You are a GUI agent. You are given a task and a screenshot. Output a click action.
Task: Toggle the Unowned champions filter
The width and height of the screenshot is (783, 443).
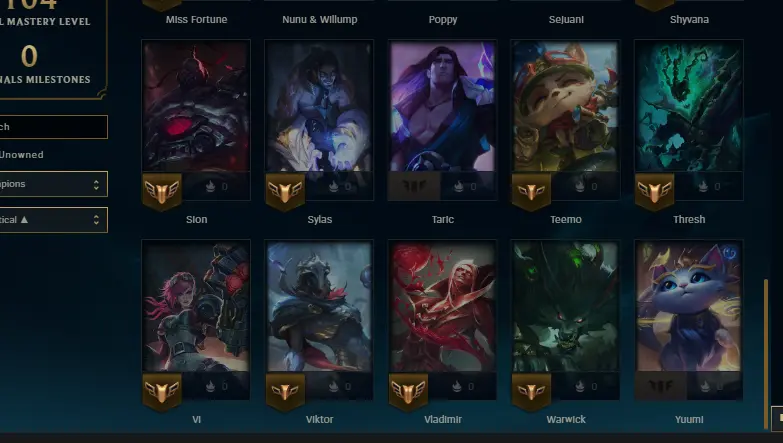tap(21, 155)
